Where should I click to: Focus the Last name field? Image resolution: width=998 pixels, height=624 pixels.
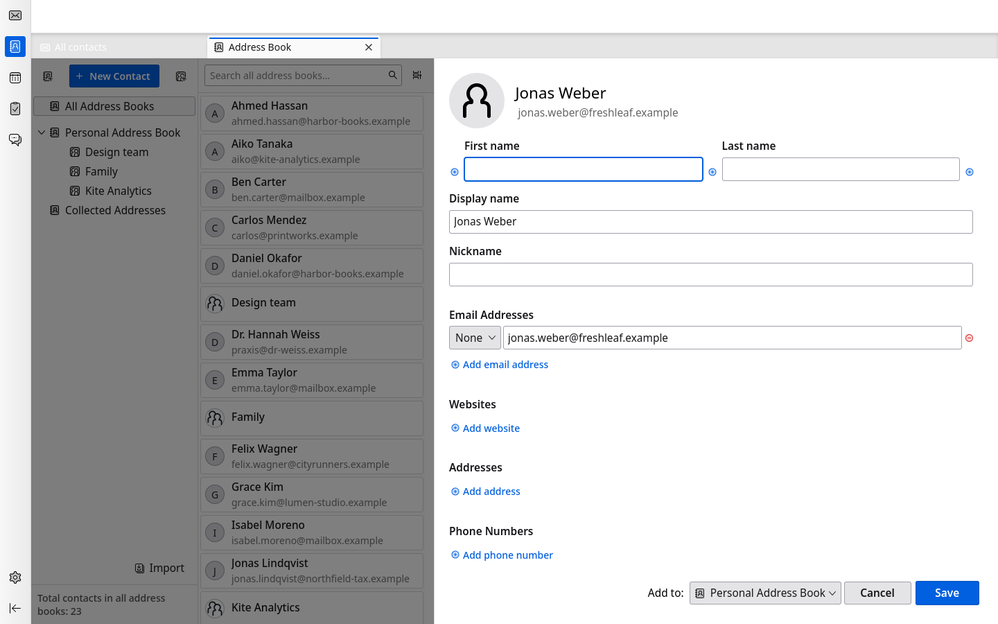840,169
